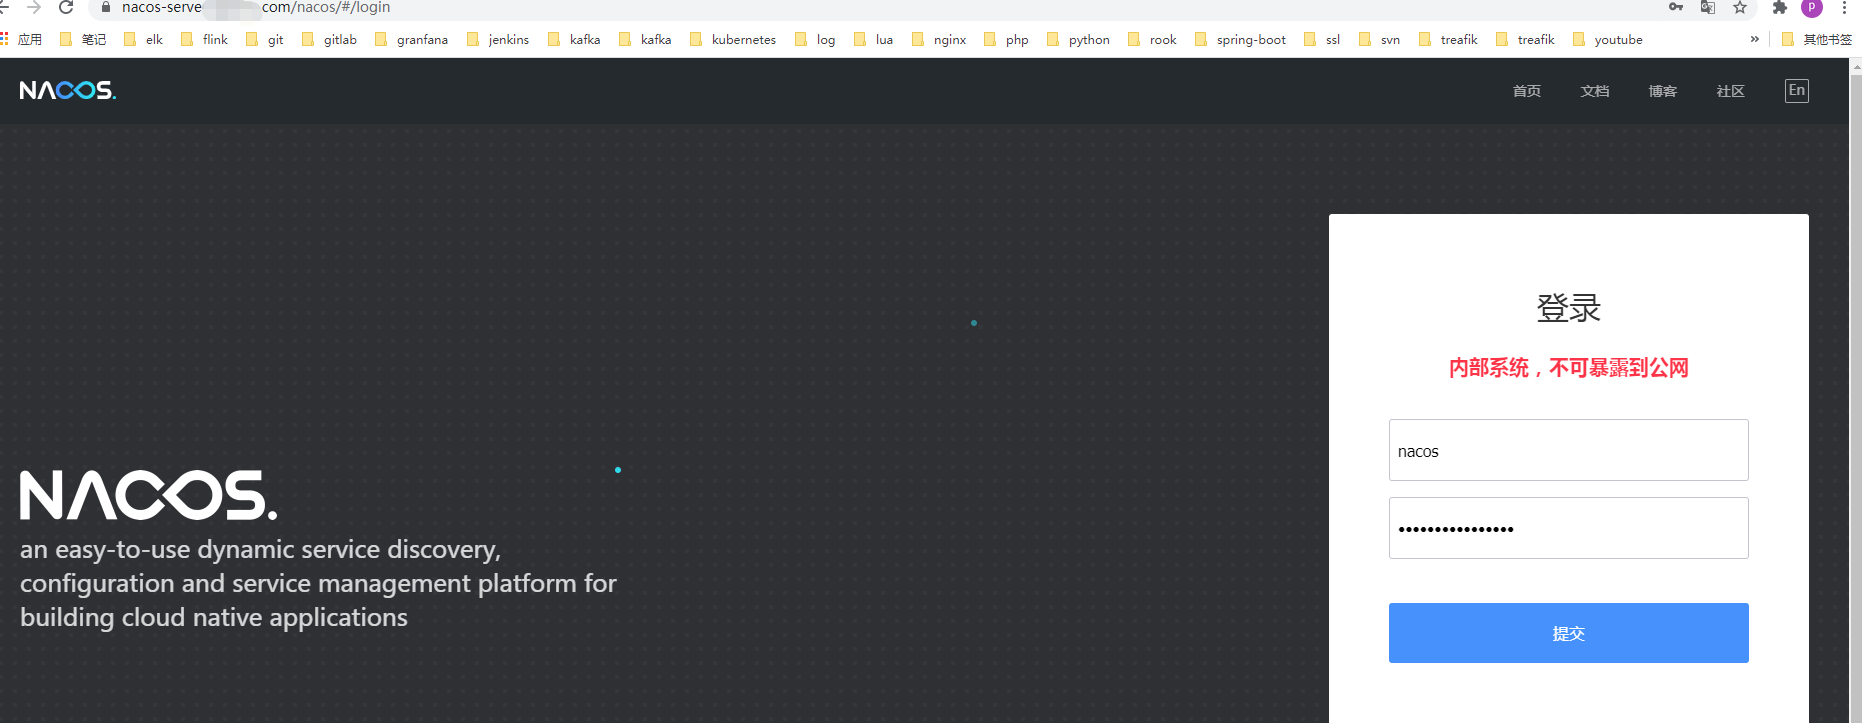Switch language with the En button
This screenshot has width=1862, height=723.
(x=1797, y=91)
